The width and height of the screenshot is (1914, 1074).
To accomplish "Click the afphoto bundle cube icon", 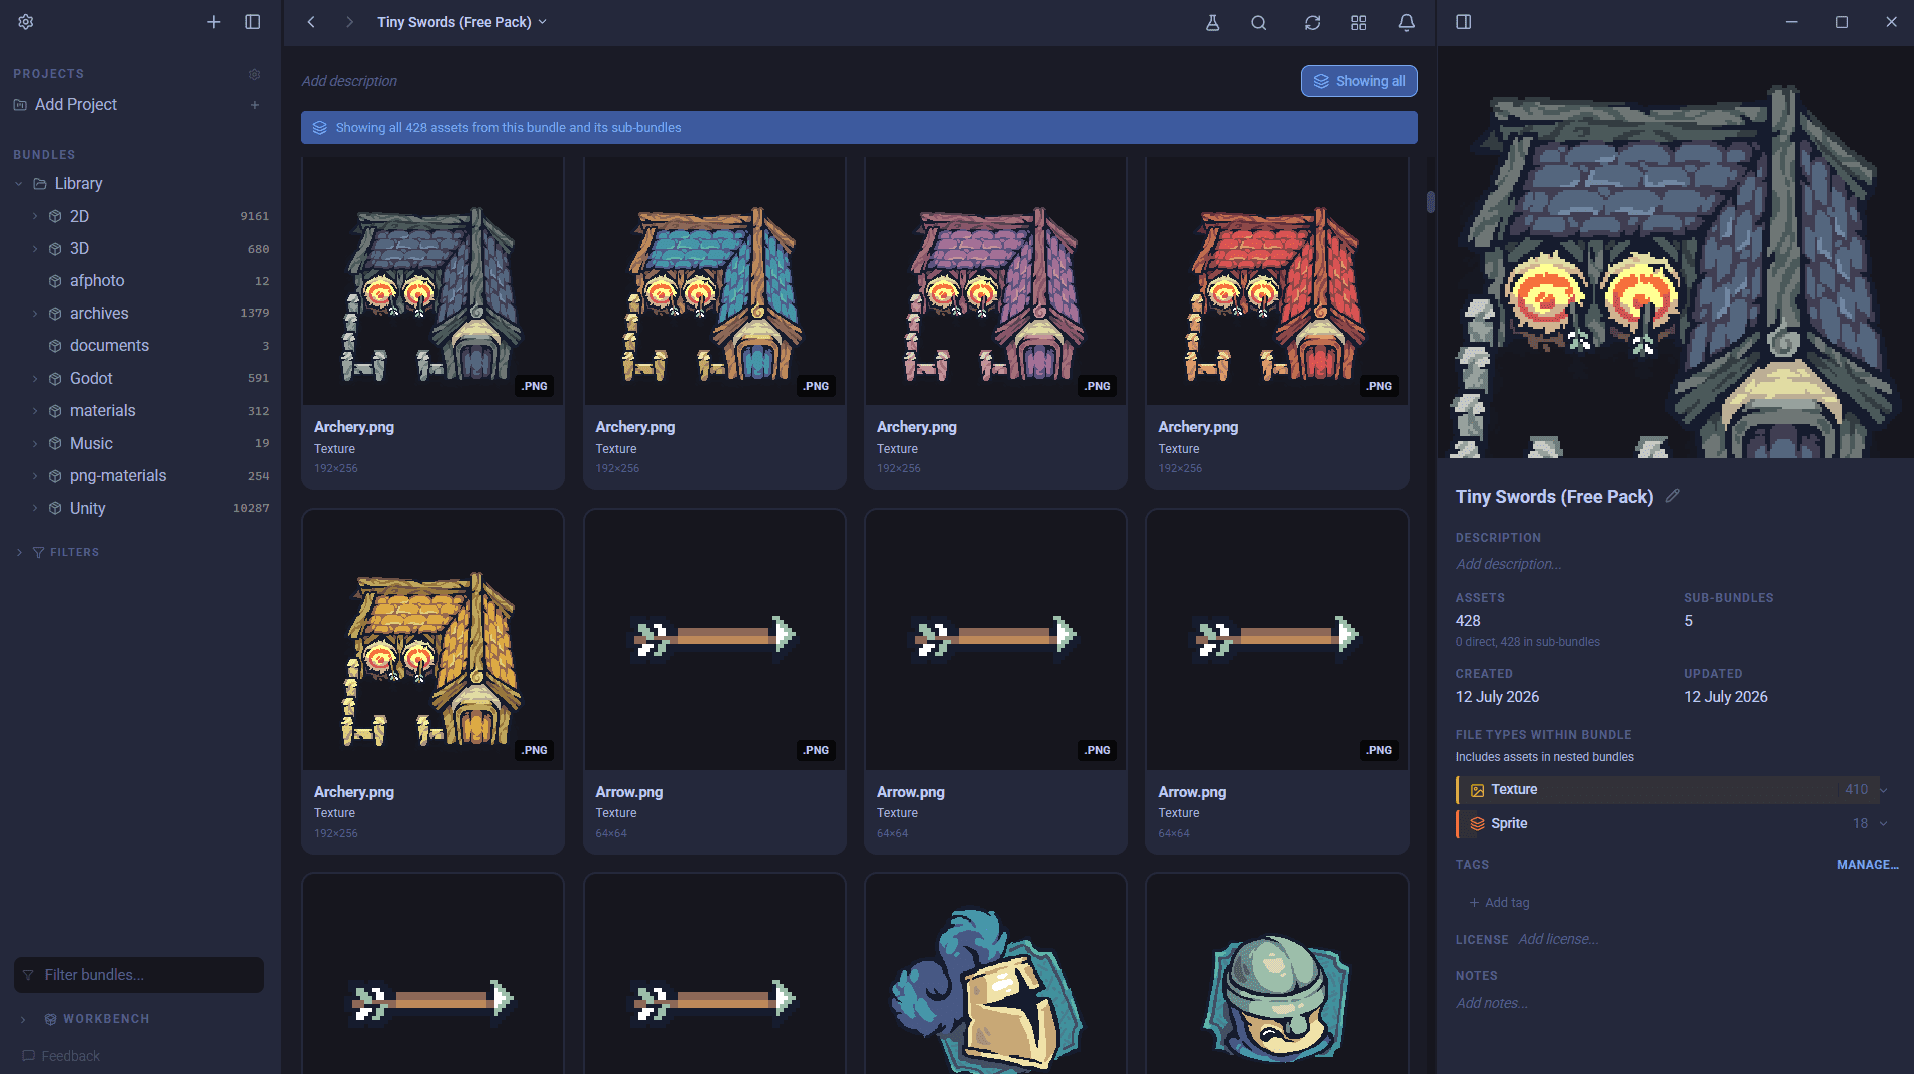I will click(x=55, y=281).
